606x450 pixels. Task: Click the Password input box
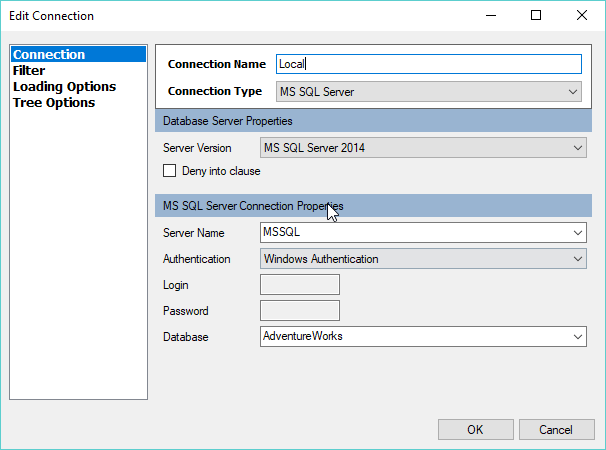[300, 310]
